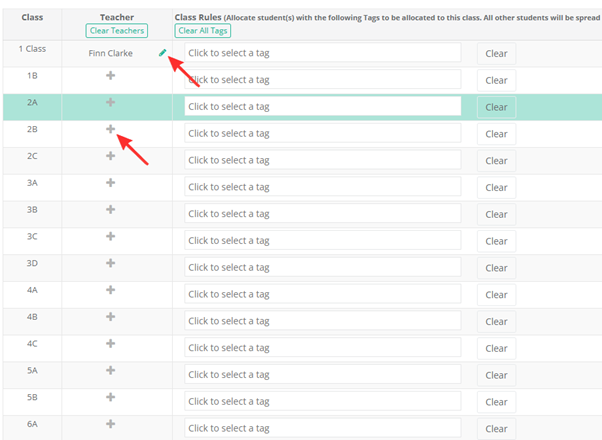
Task: Clear tags for class 3C
Action: (x=496, y=241)
